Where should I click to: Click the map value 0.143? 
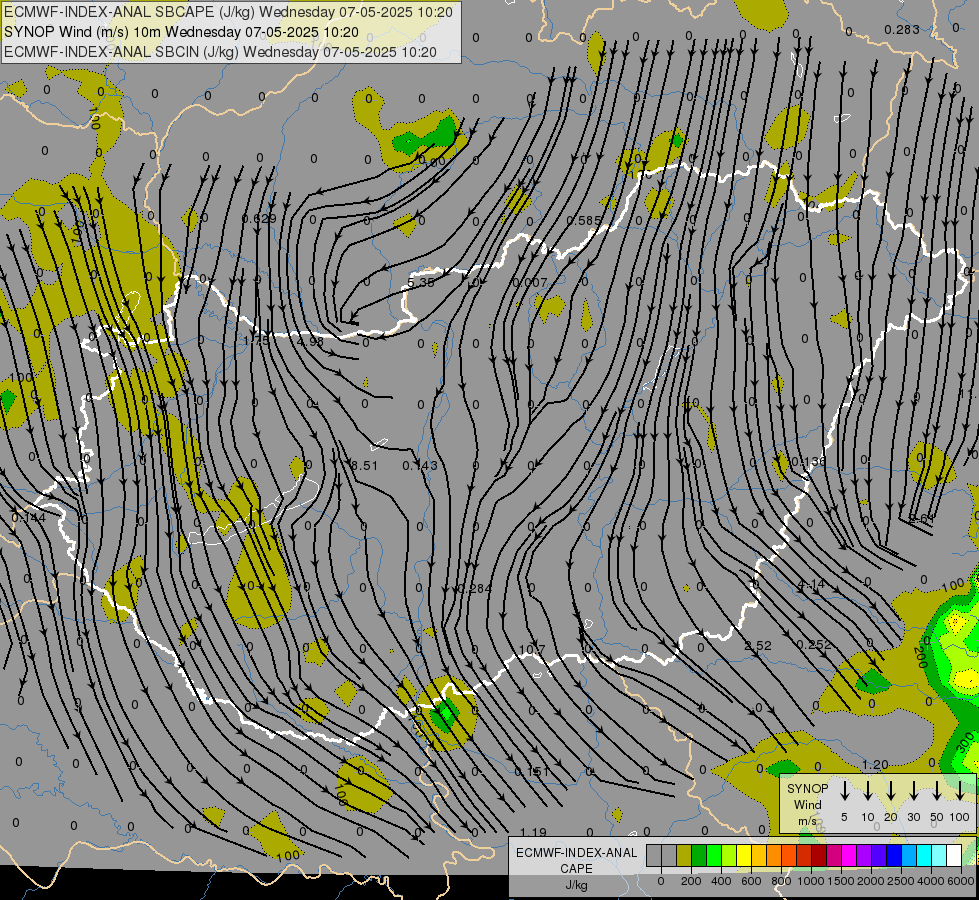[x=420, y=465]
